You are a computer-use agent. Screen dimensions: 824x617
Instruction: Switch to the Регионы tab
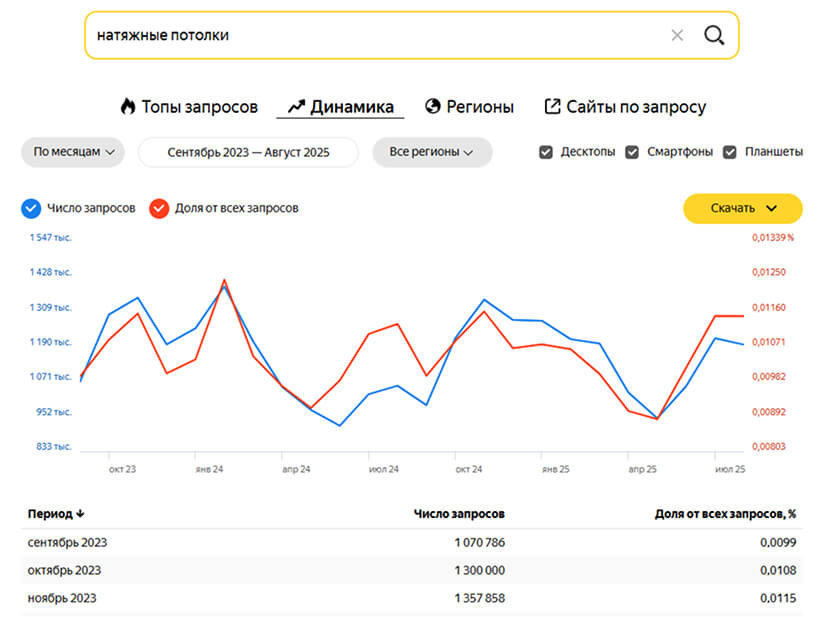(x=480, y=106)
